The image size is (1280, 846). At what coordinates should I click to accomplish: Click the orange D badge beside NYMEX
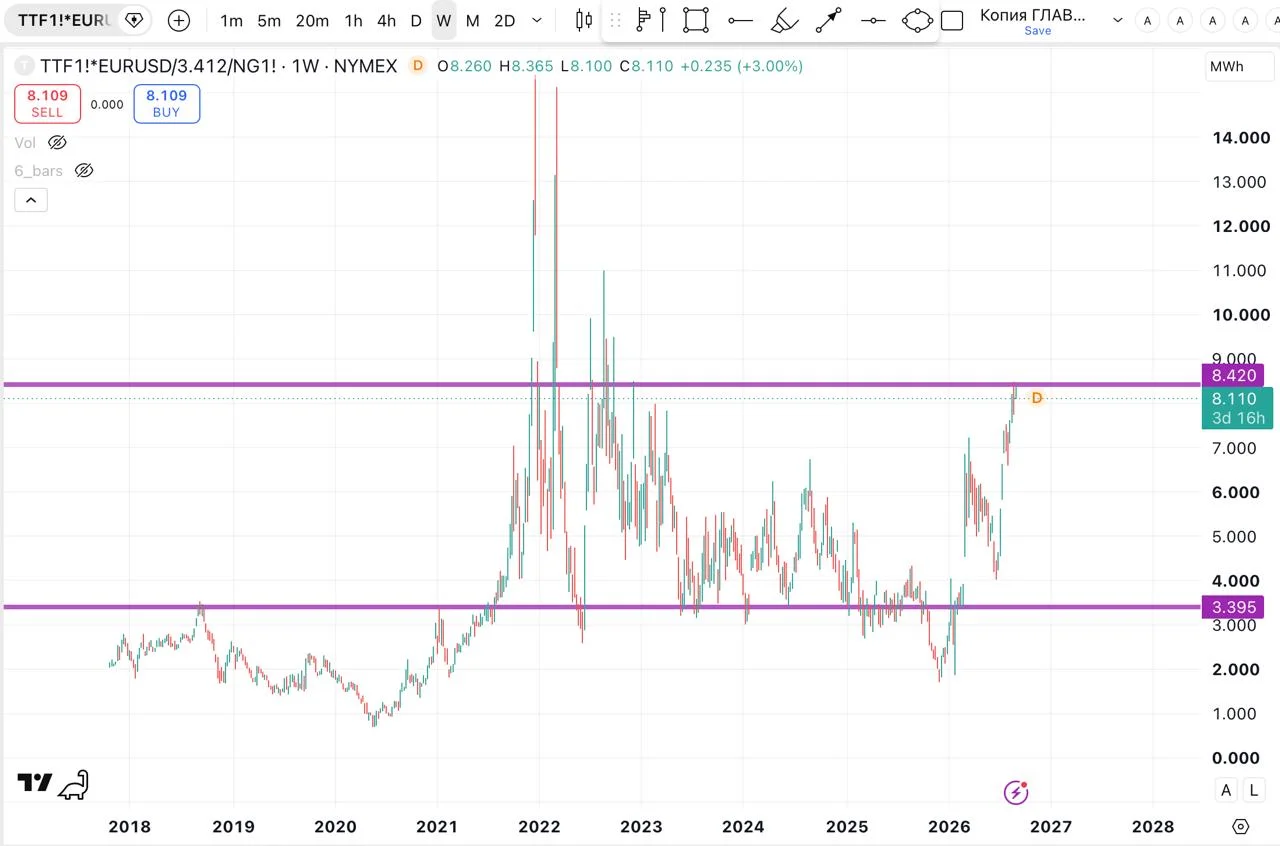click(417, 66)
